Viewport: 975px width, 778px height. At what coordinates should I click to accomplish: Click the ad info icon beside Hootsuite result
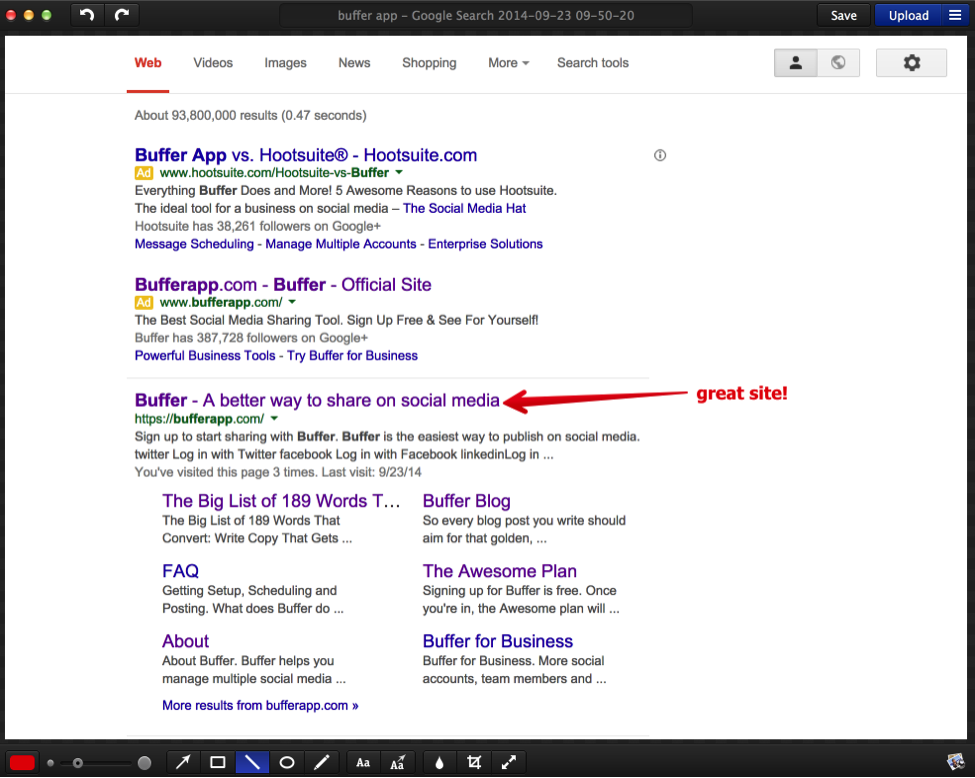[x=660, y=155]
